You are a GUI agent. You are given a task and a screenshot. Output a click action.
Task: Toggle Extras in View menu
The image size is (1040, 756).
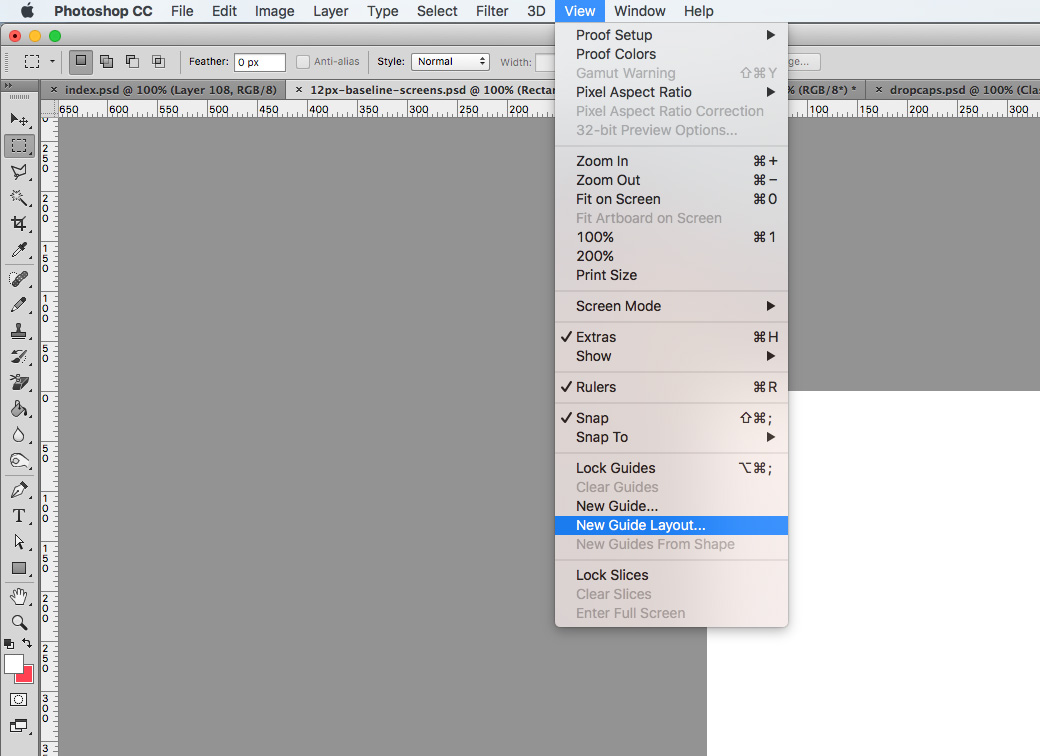click(671, 337)
